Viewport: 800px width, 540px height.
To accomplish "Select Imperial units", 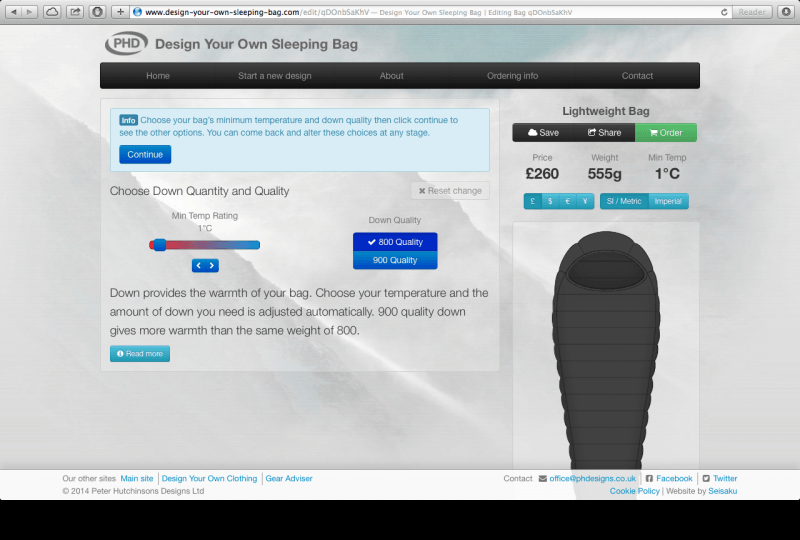I will tap(668, 201).
